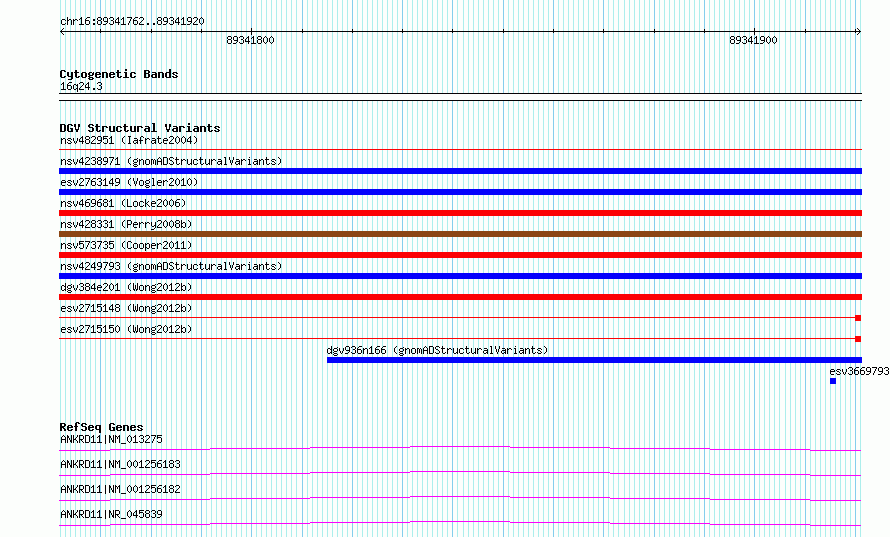Click the 16q24.3 band label
Viewport: 890px width, 537px height.
pos(81,86)
